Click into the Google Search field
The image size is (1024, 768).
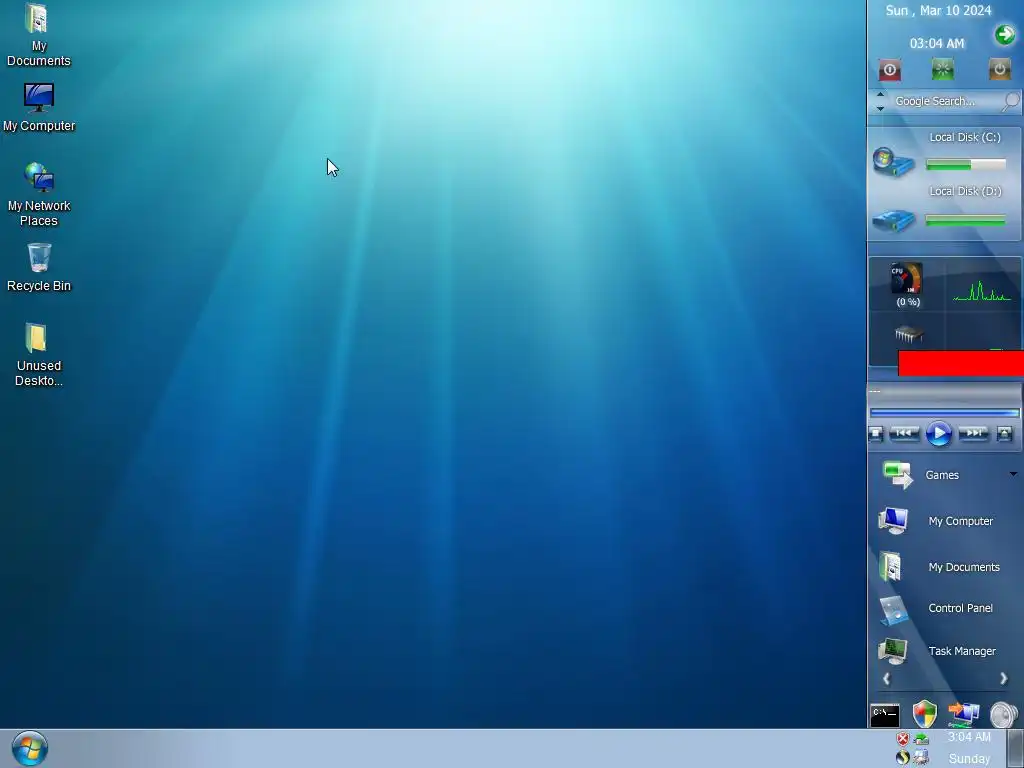(x=947, y=101)
